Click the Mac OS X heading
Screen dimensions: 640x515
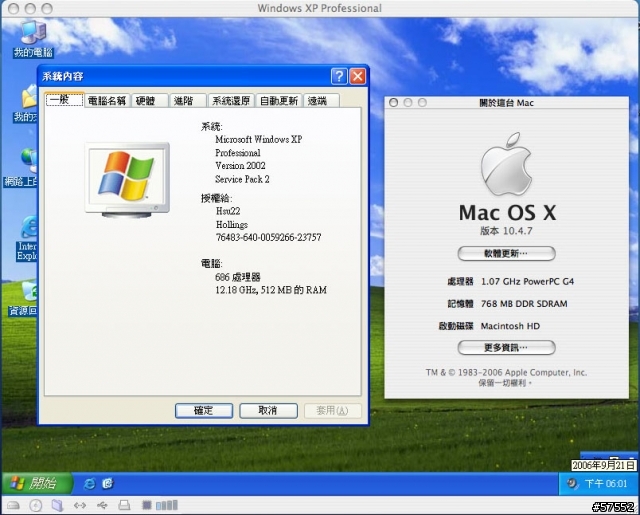pos(507,212)
